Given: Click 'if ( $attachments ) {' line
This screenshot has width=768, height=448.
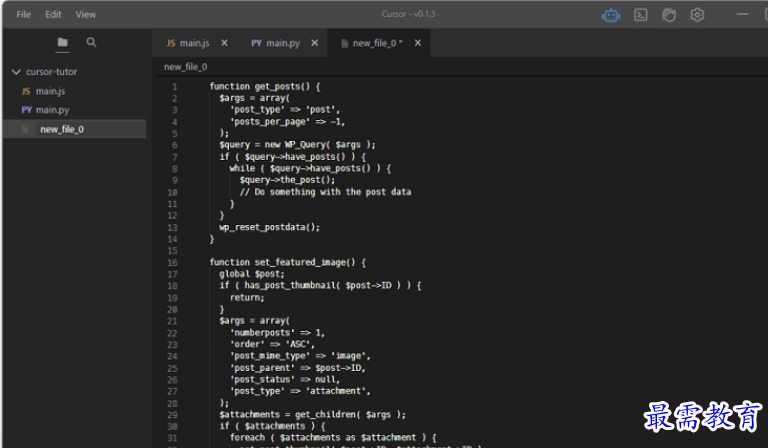Looking at the screenshot, I should [272, 426].
